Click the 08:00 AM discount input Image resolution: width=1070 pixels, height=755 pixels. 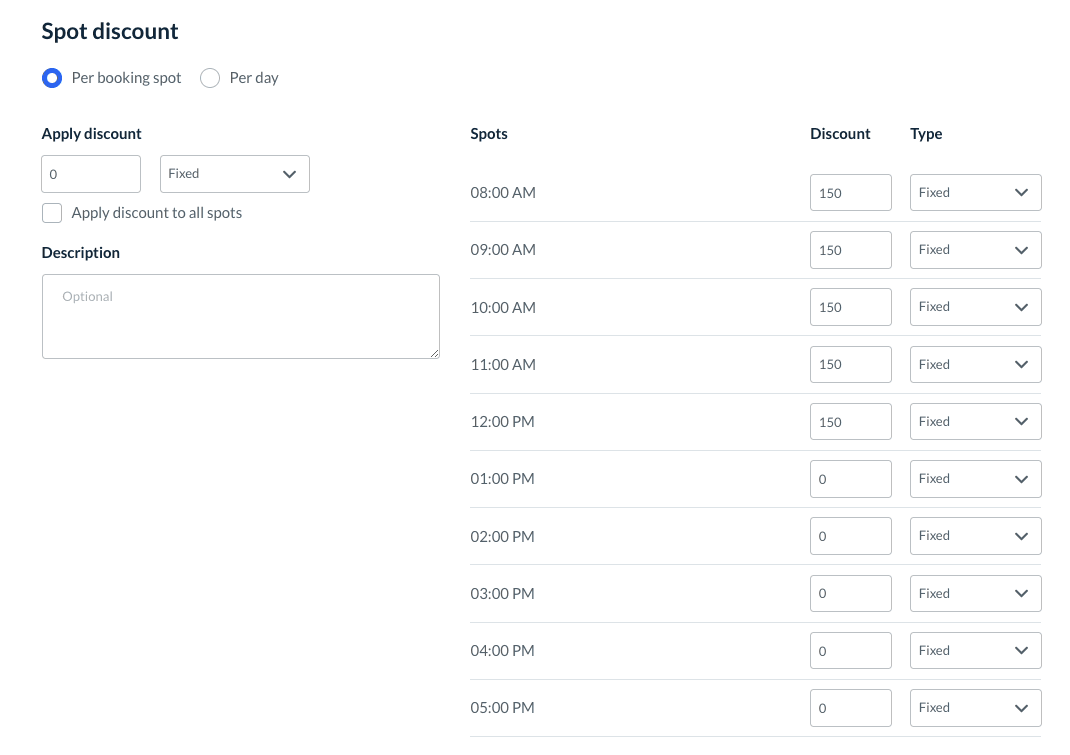point(850,193)
